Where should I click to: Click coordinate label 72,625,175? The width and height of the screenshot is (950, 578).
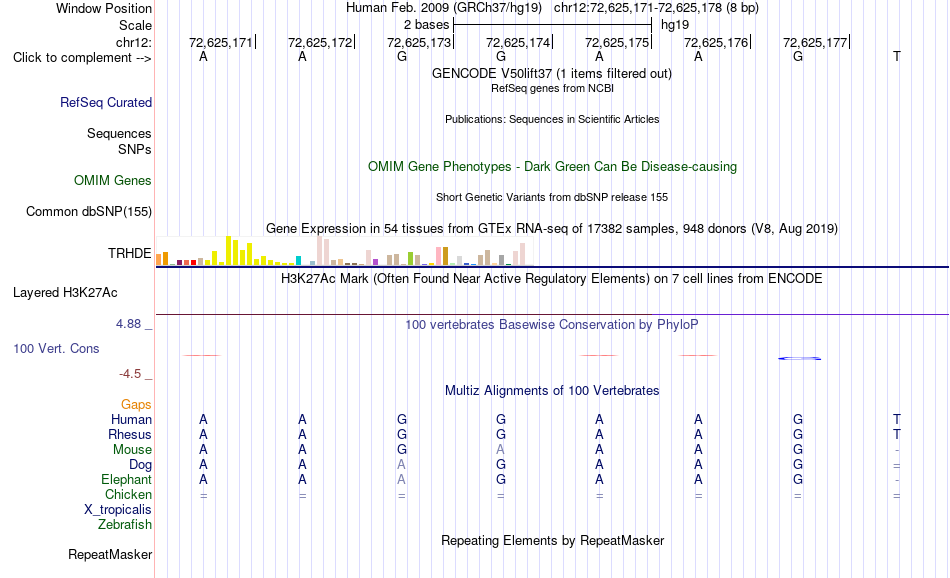coord(617,42)
